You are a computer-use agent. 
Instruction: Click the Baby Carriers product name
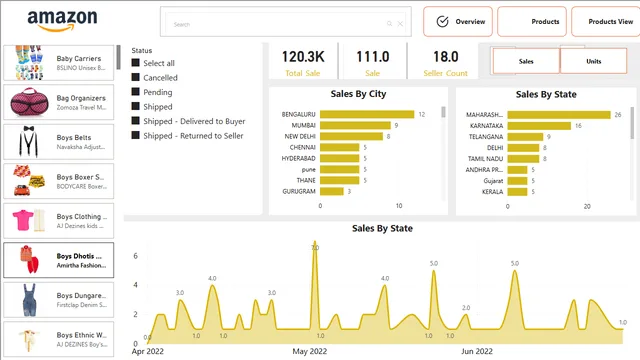[79, 58]
